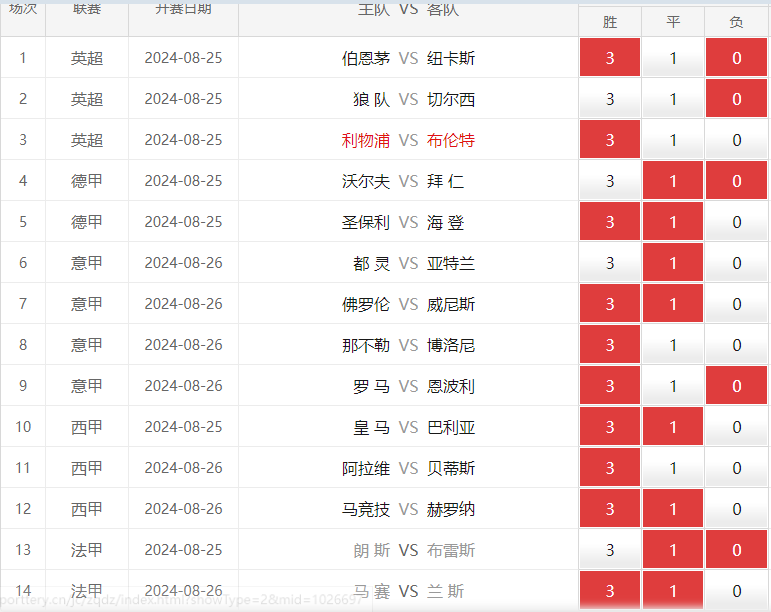Select loss (0) for 马赛 VS 兰斯

(x=736, y=590)
